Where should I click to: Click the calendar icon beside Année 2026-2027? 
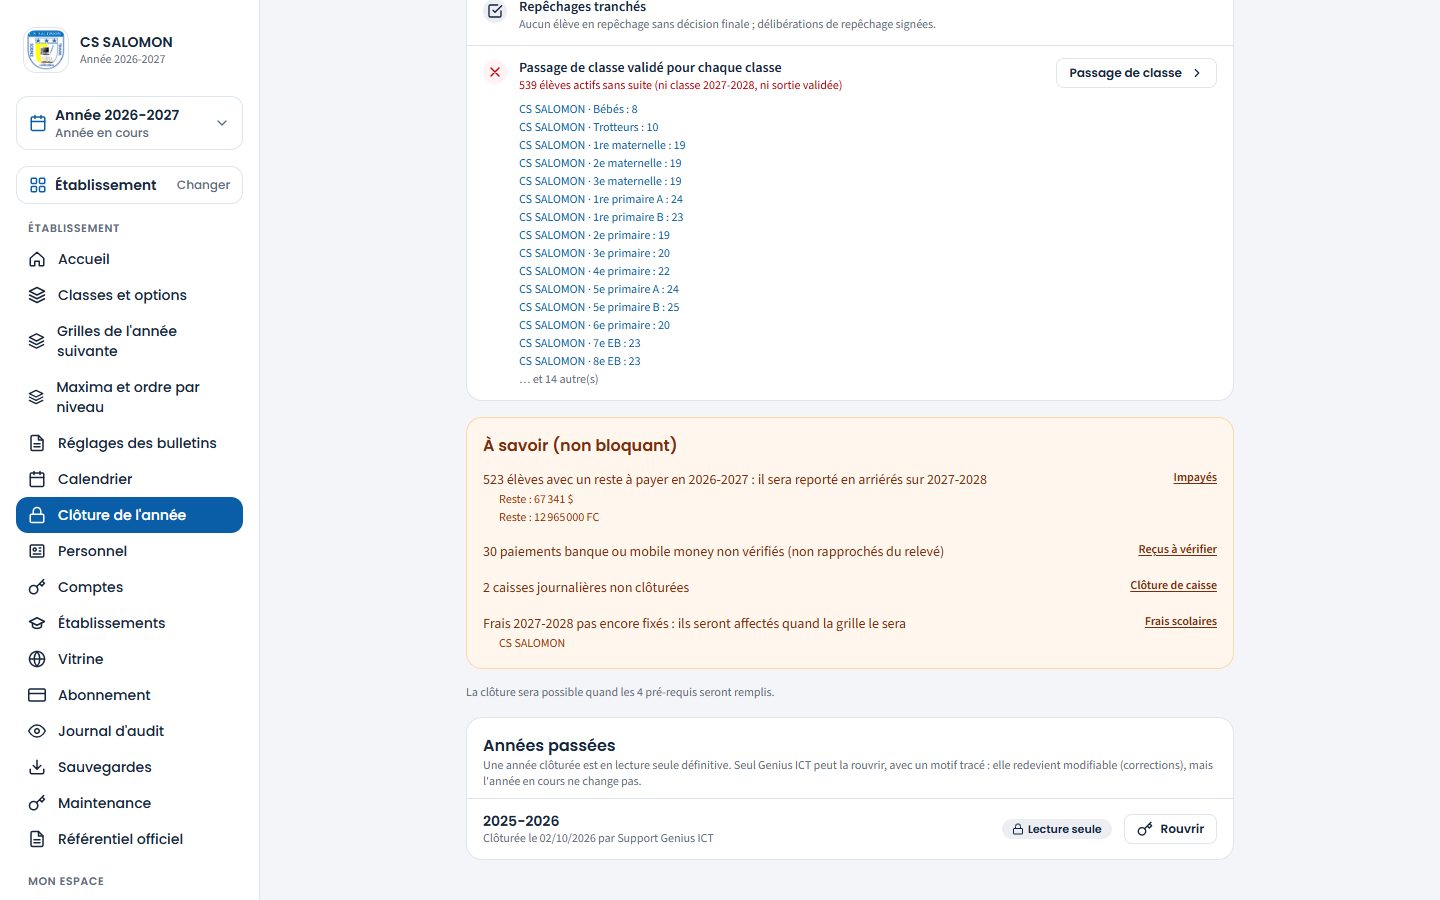click(38, 123)
